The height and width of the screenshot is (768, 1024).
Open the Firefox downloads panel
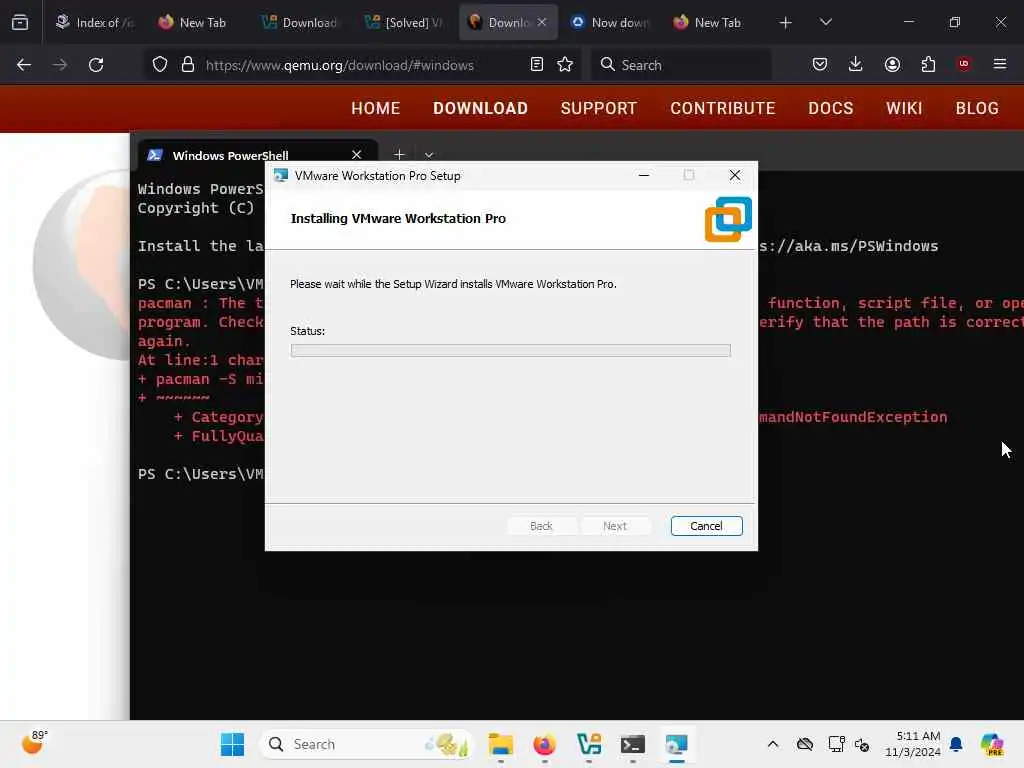pyautogui.click(x=856, y=65)
